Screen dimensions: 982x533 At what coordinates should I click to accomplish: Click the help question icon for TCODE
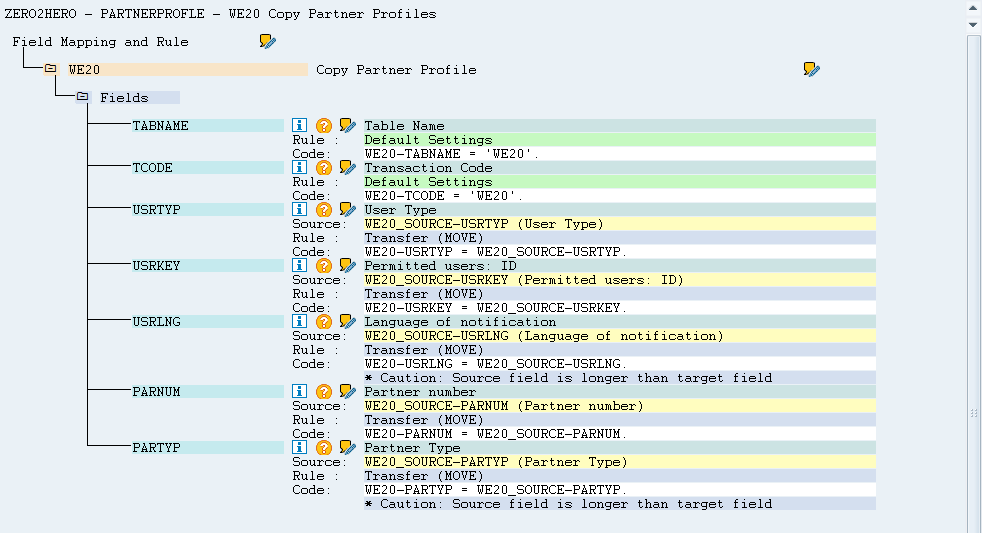[x=323, y=168]
